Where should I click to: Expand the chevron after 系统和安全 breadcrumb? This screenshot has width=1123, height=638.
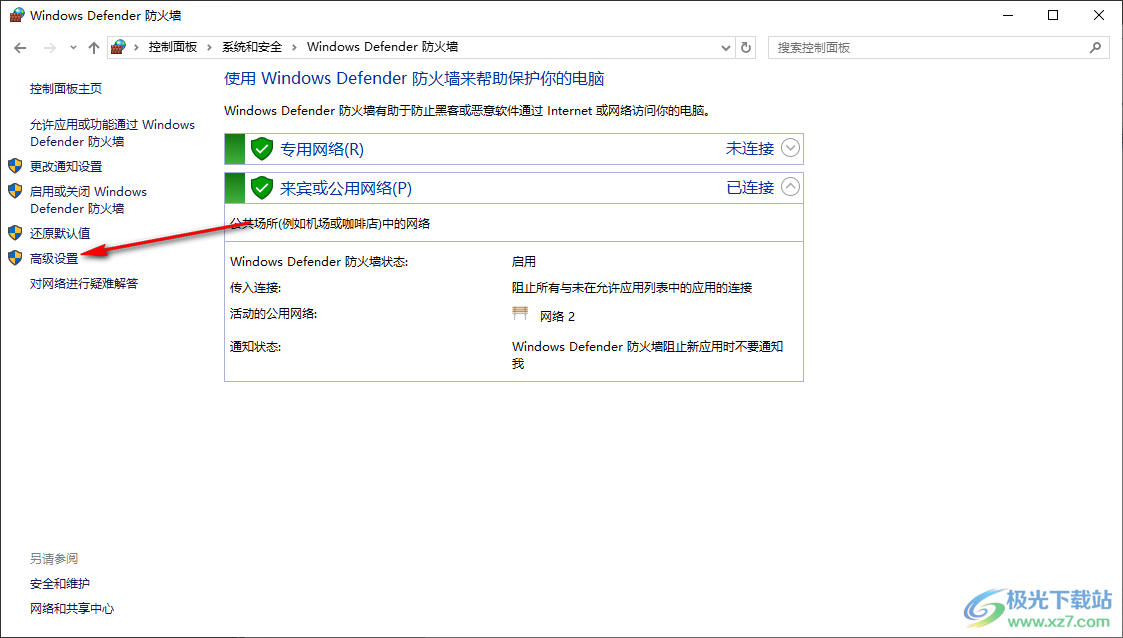[294, 47]
